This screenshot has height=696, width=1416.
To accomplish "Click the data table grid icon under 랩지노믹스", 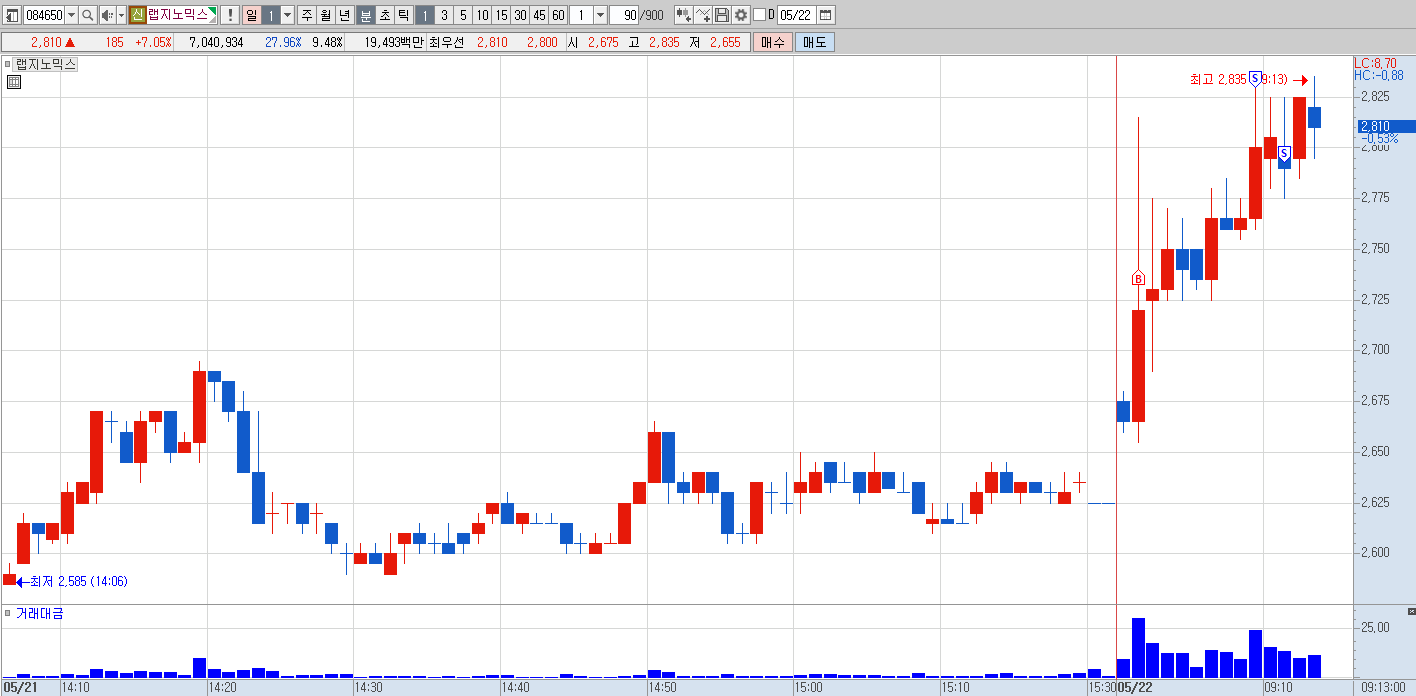I will pyautogui.click(x=14, y=83).
